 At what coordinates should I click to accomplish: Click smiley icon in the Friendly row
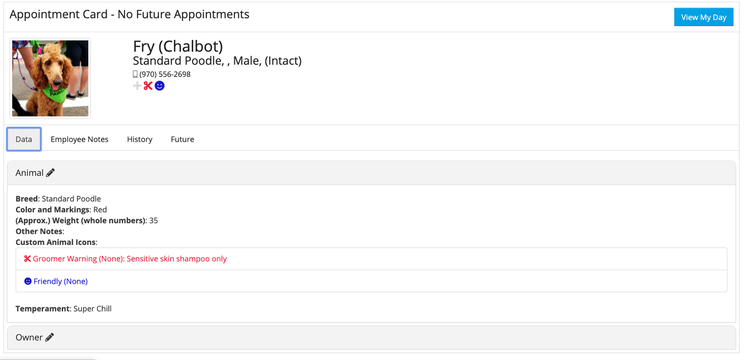[x=28, y=282]
